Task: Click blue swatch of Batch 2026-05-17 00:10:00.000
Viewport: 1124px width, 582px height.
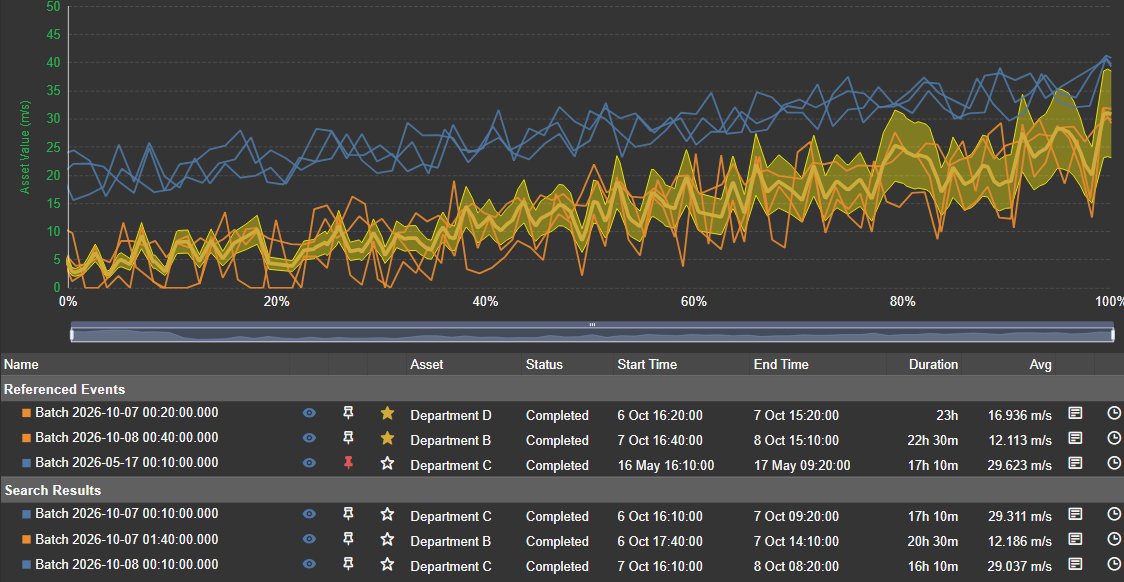Action: (x=27, y=463)
